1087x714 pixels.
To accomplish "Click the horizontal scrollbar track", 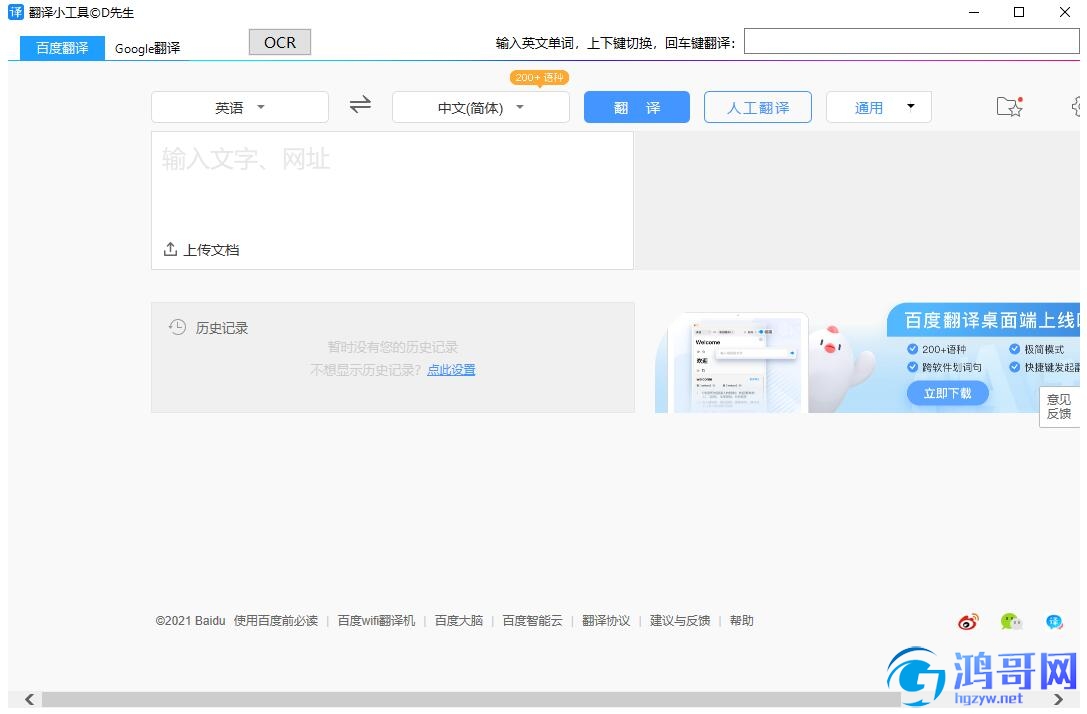I will click(471, 699).
